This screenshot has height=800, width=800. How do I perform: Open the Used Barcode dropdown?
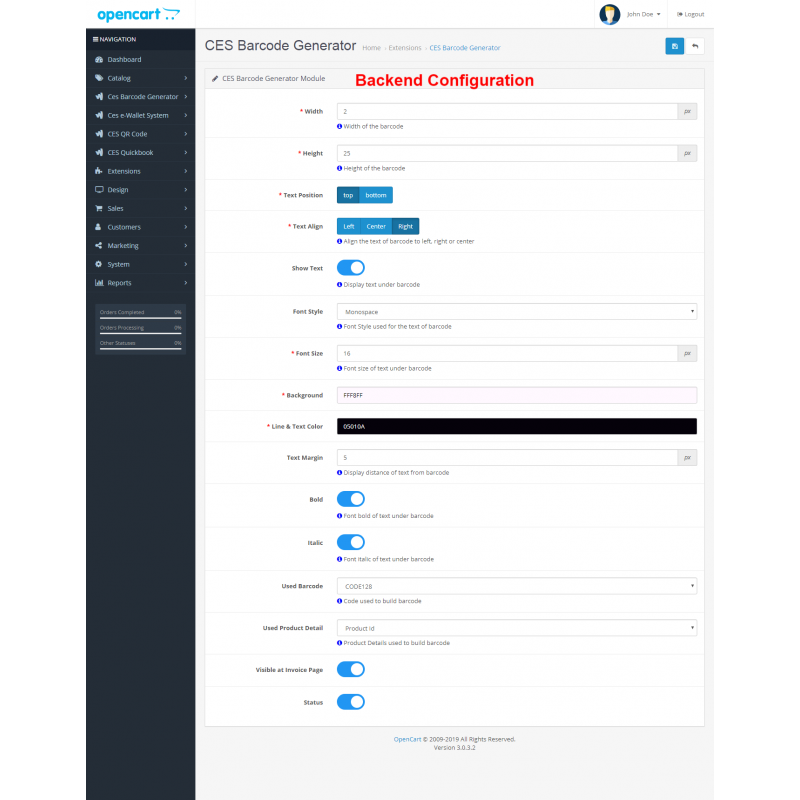tap(516, 586)
